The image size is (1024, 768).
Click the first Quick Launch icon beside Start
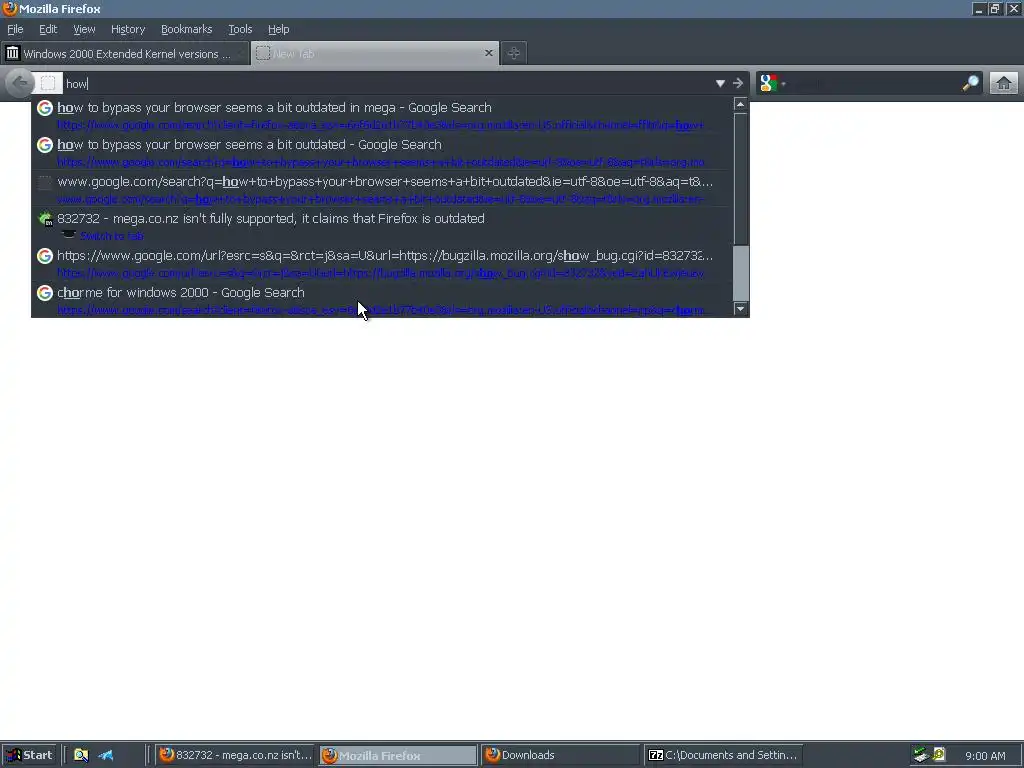81,755
